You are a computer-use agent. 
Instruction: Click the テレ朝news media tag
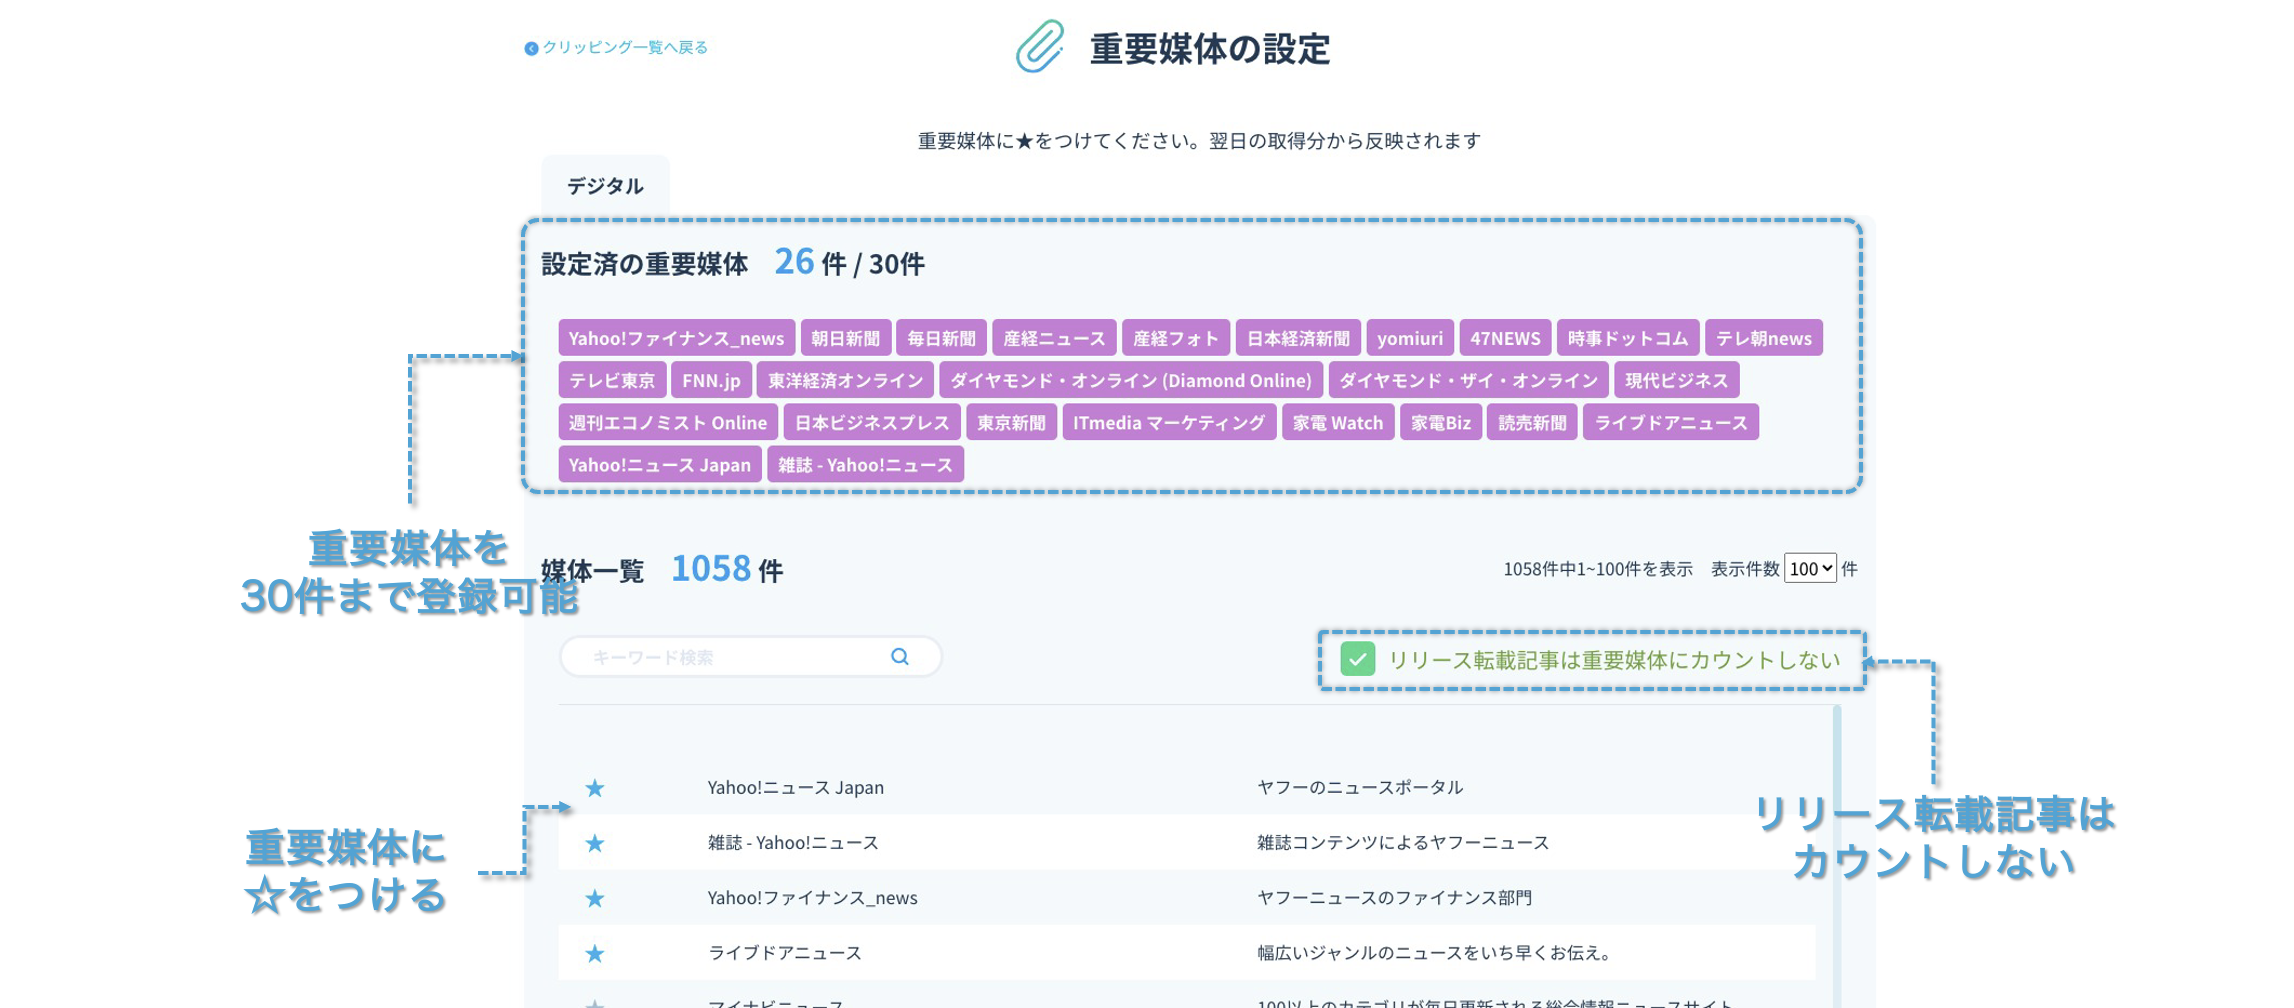click(1763, 338)
